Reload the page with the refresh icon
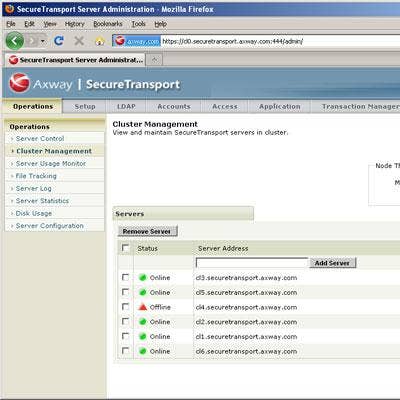 pyautogui.click(x=59, y=41)
